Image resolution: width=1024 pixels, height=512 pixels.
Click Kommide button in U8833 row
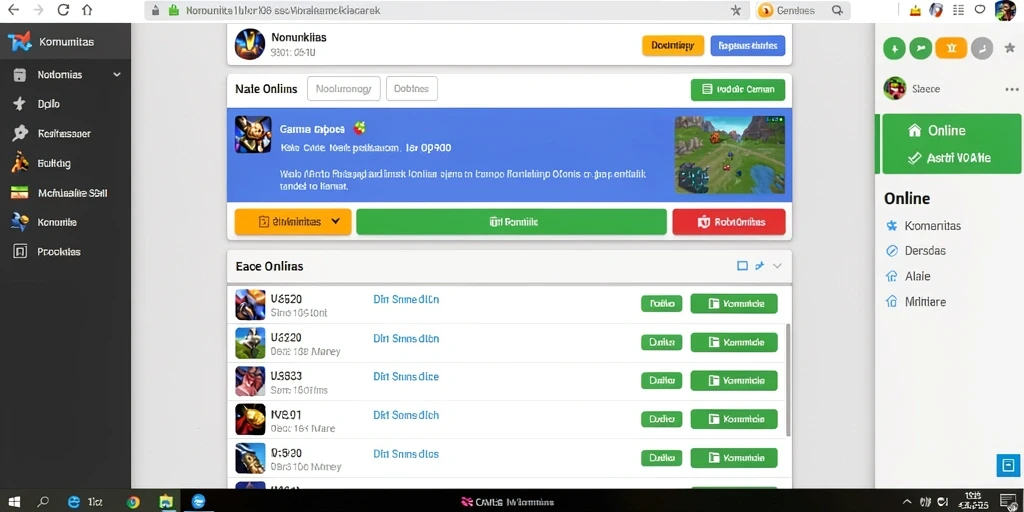[x=734, y=380]
